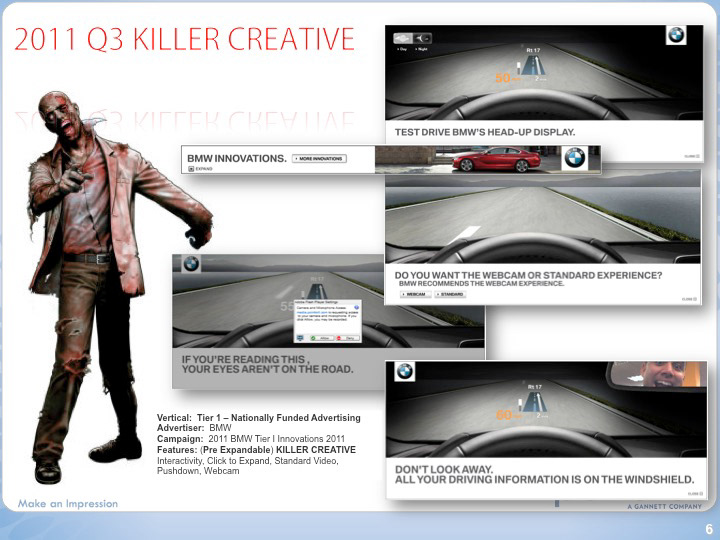
Task: Click 'Features: (Pre Expandable) KILLER CREATIVE' line
Action: [x=256, y=450]
